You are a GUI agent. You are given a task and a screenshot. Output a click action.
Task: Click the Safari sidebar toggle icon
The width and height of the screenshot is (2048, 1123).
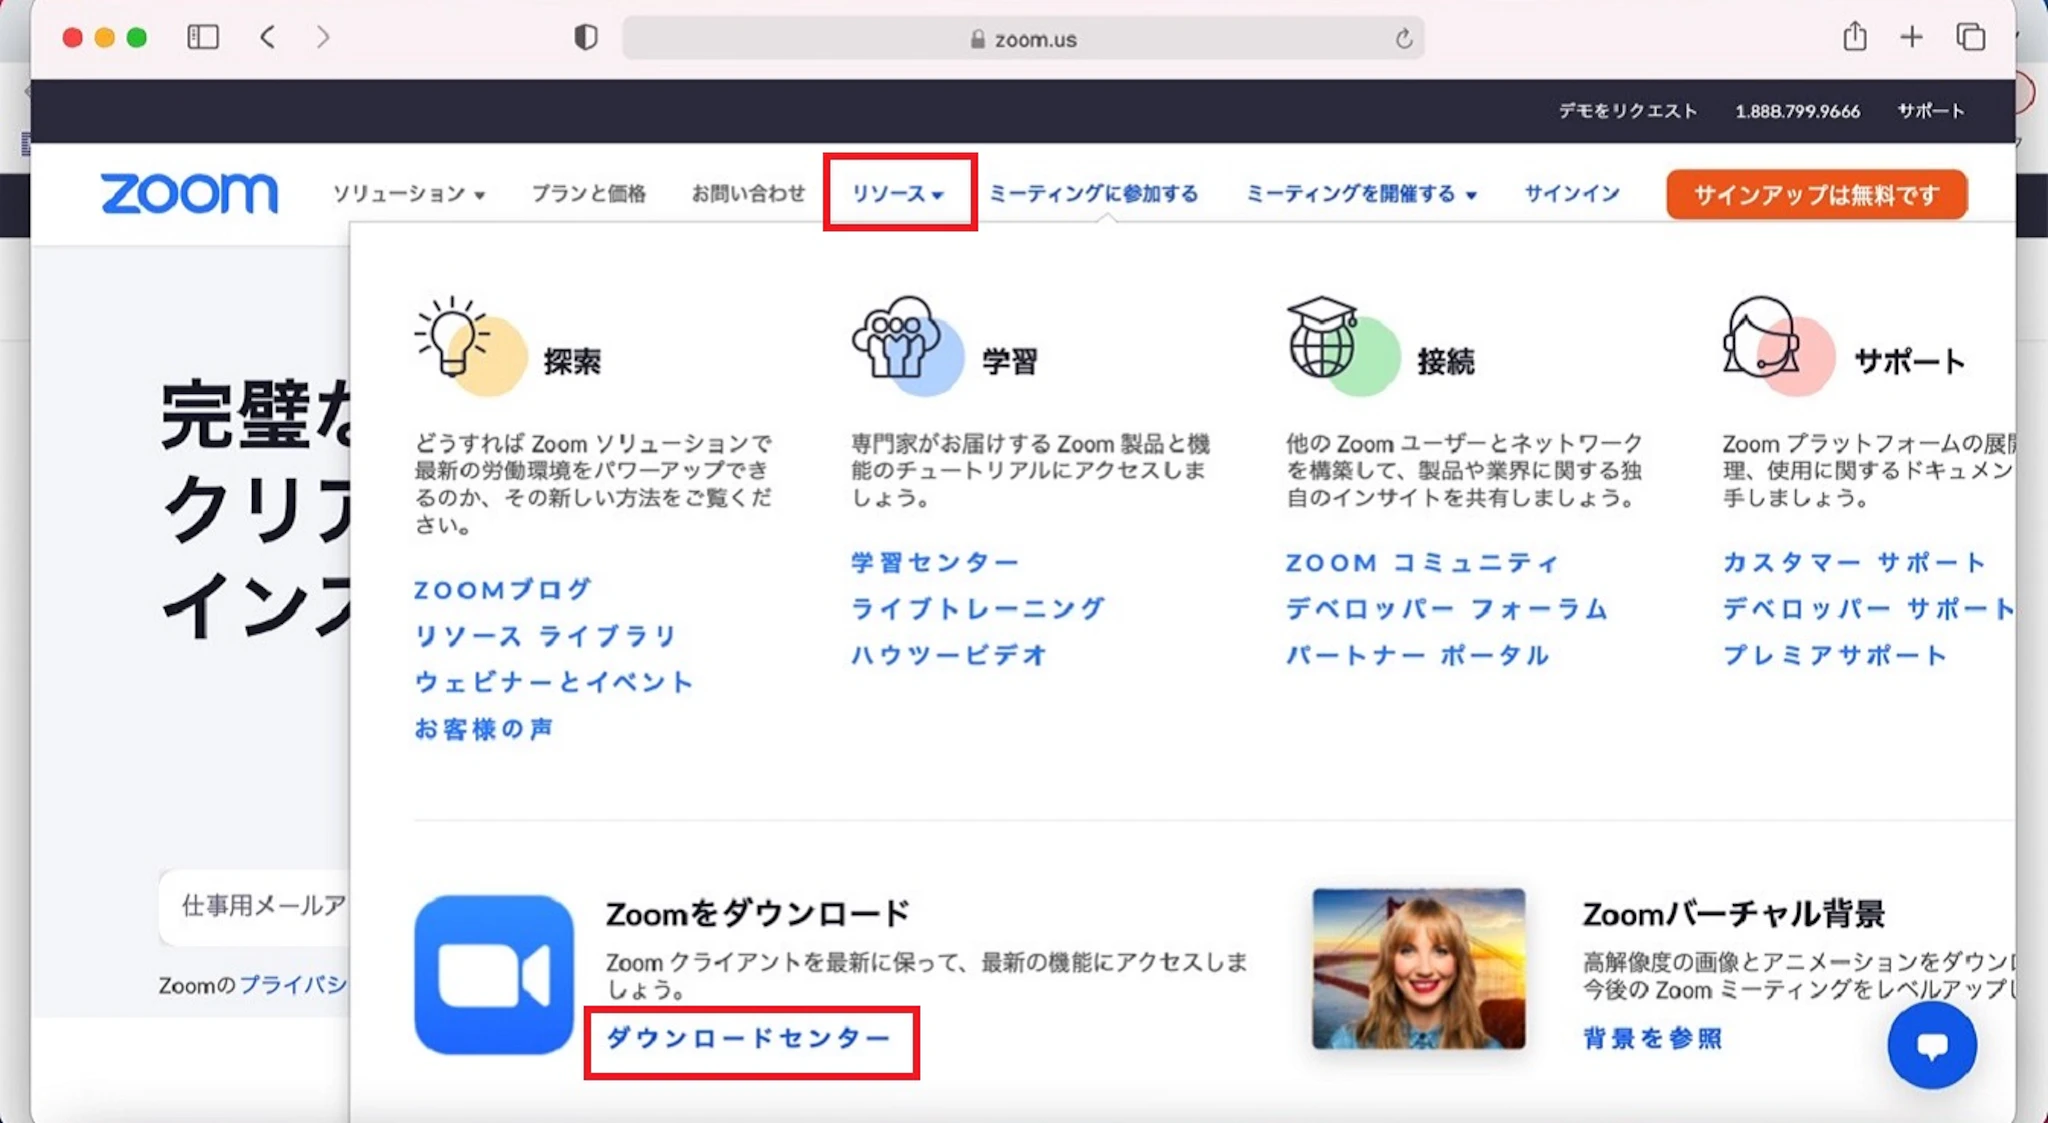coord(203,38)
